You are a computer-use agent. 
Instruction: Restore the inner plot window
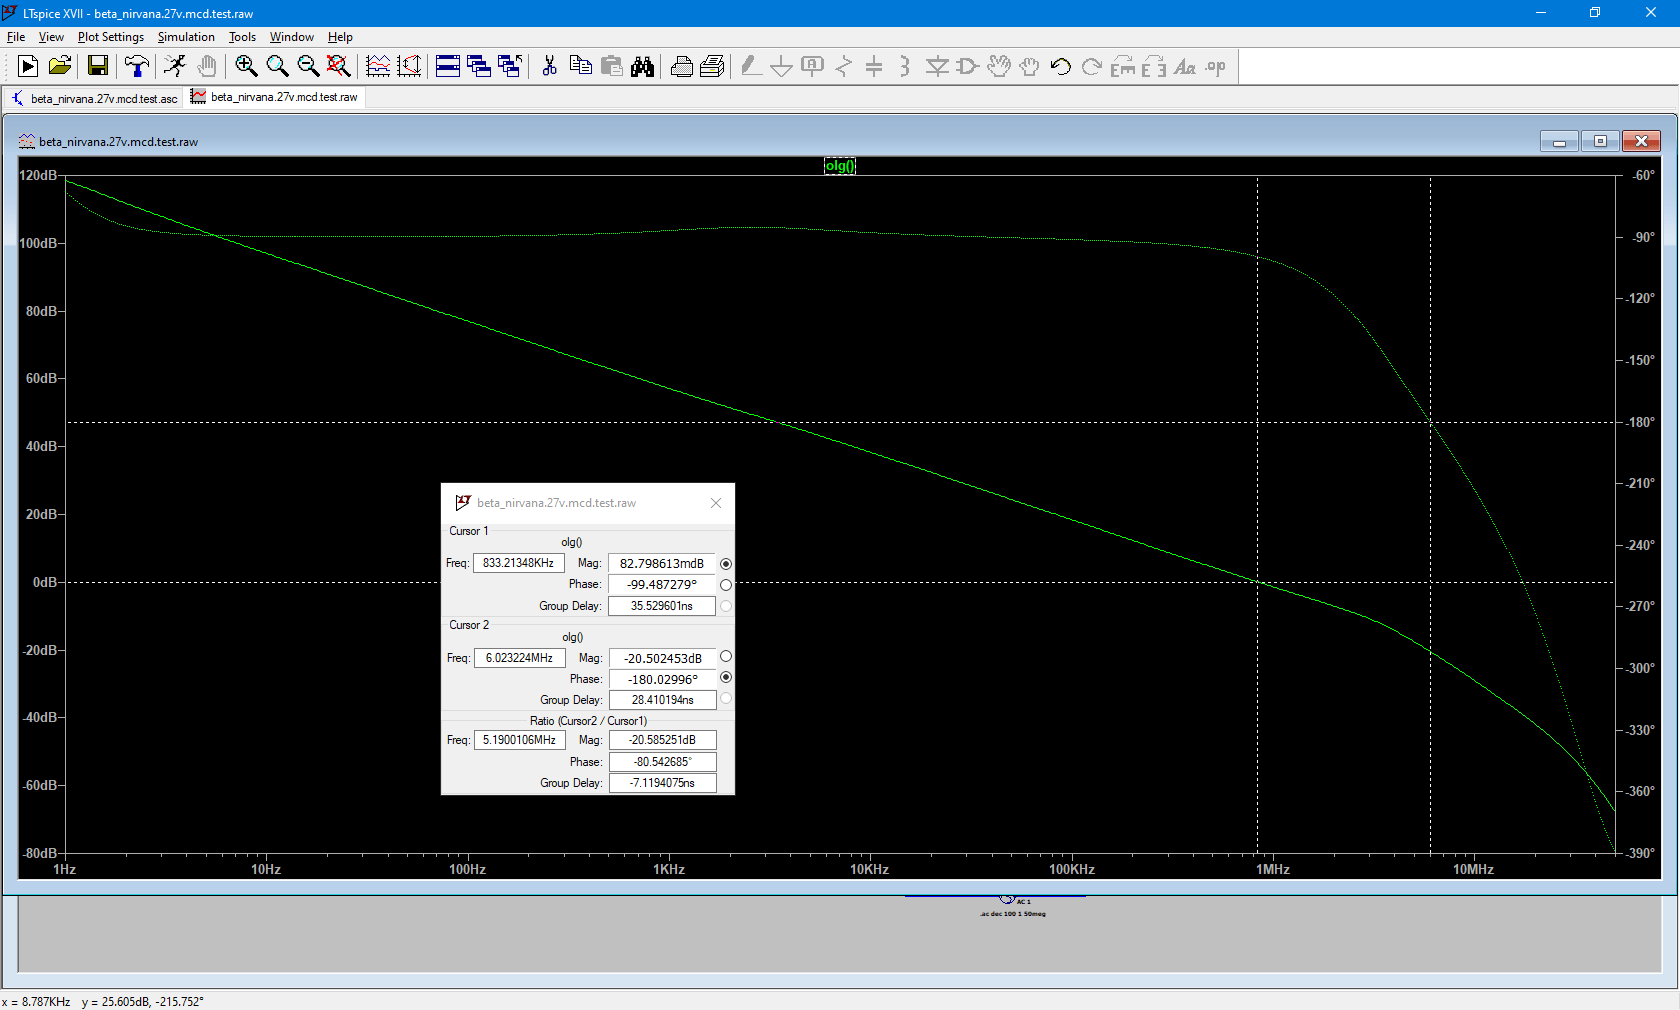click(x=1600, y=141)
